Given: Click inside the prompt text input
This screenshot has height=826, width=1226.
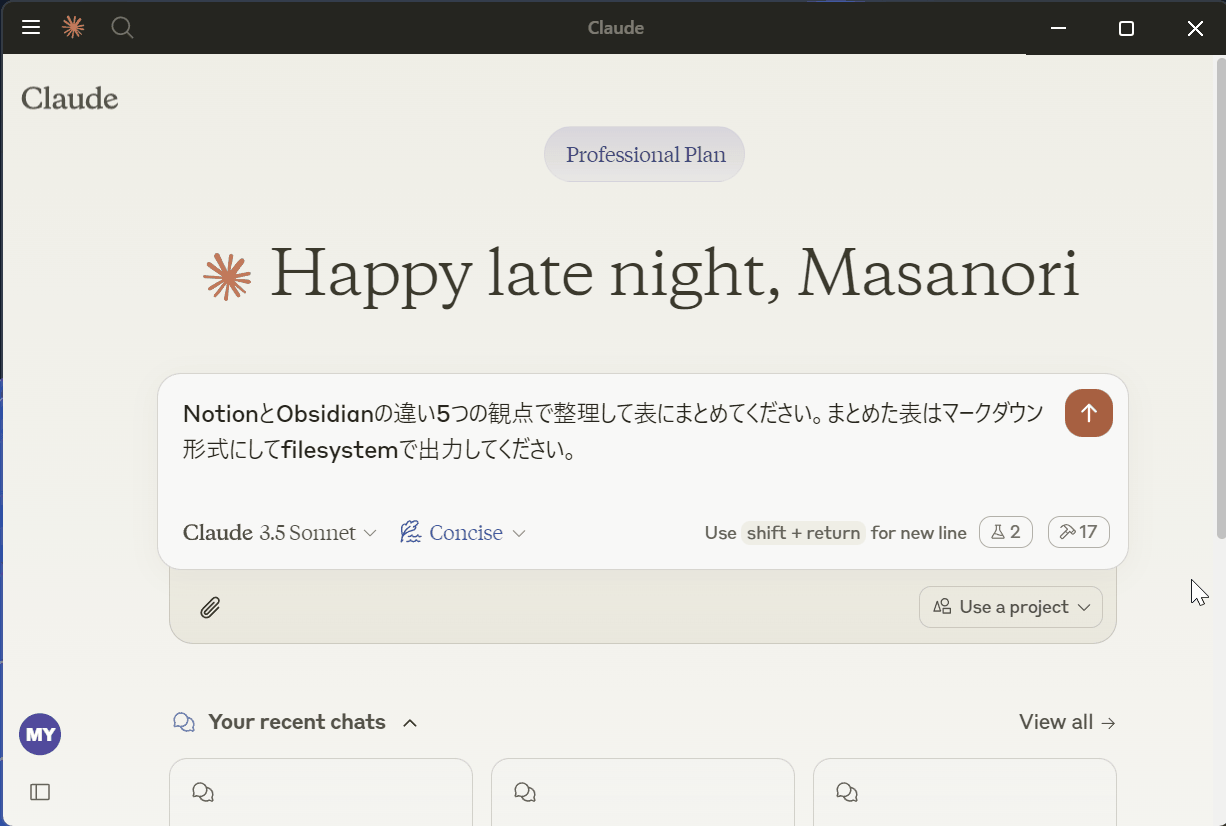Looking at the screenshot, I should [x=612, y=432].
